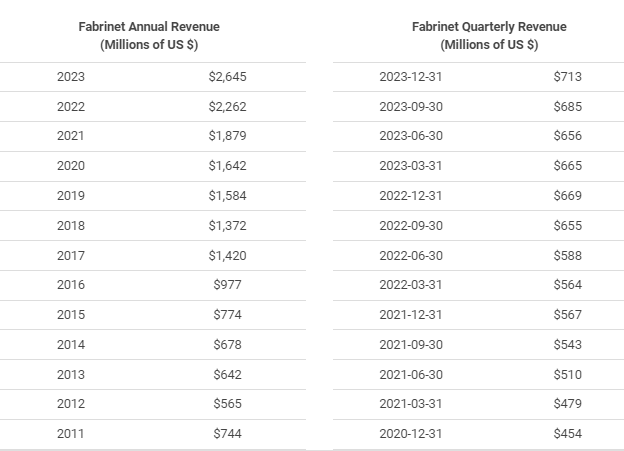This screenshot has width=624, height=451.
Task: Click the $1,879 revenue cell
Action: (228, 136)
